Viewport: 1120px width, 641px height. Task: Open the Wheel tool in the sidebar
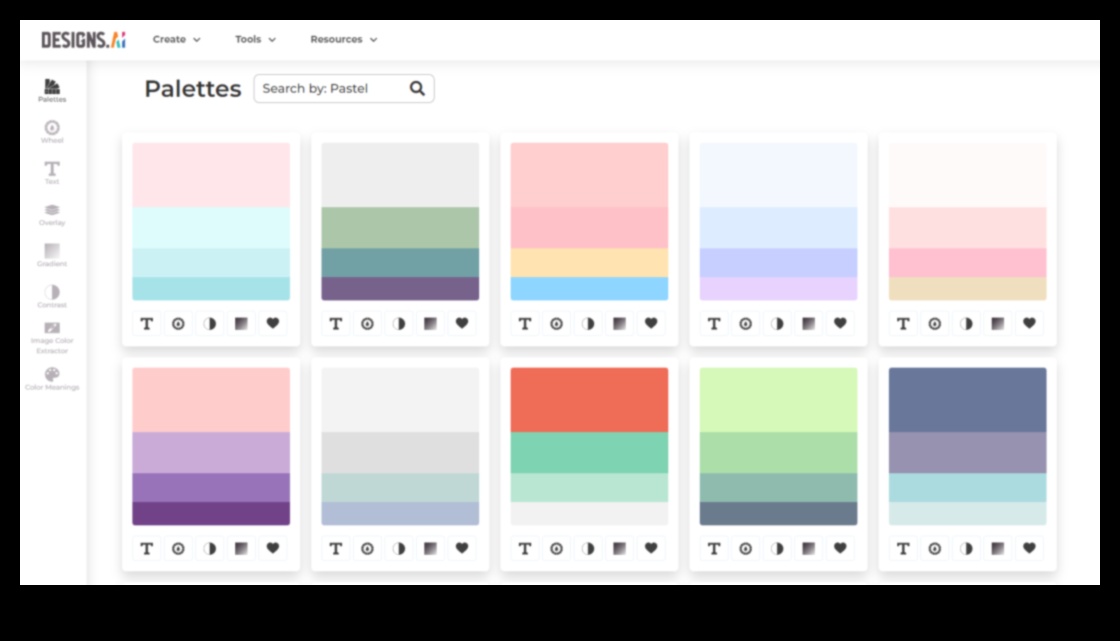pyautogui.click(x=52, y=131)
